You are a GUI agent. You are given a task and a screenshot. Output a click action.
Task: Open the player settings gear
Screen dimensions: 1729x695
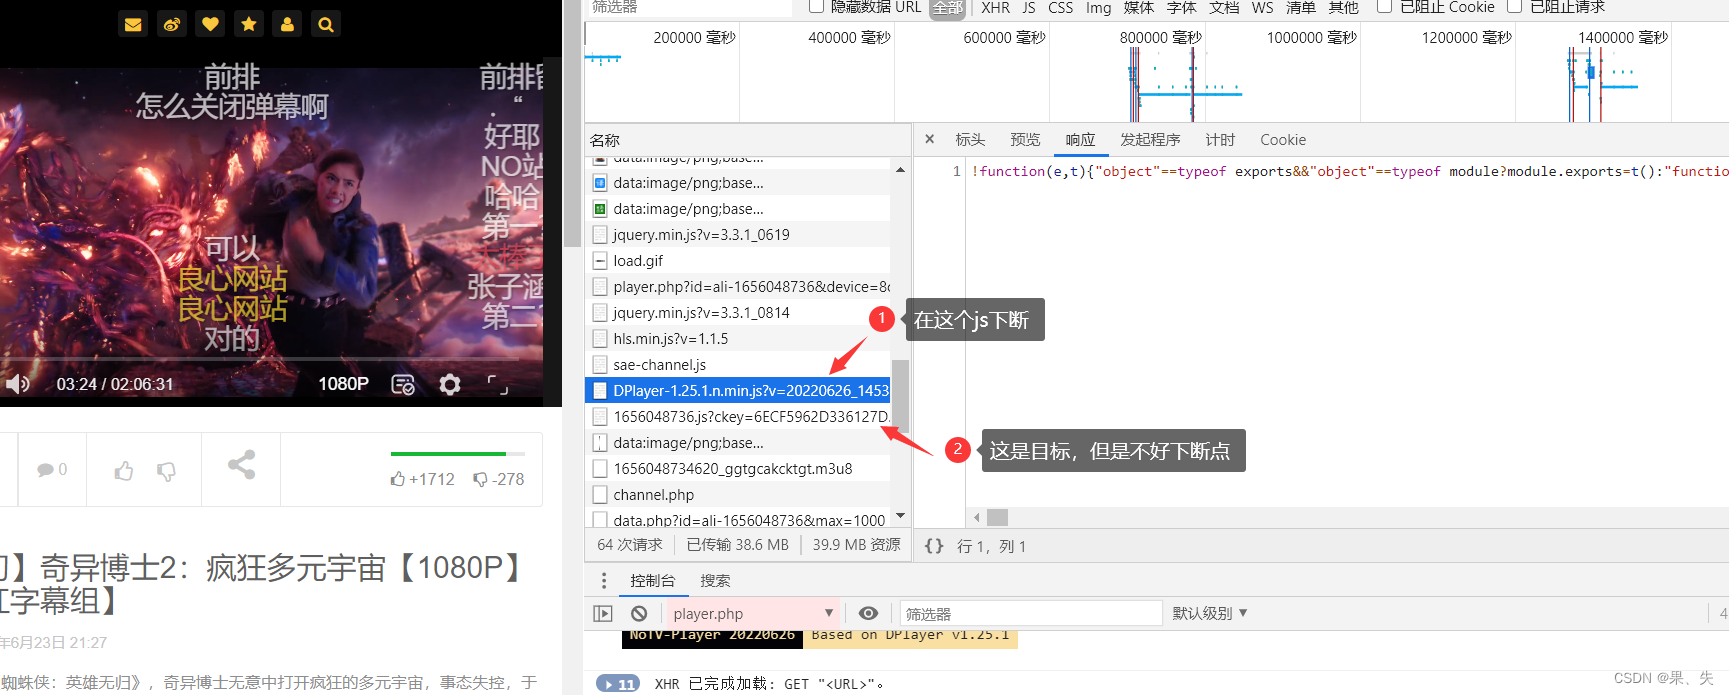pyautogui.click(x=450, y=384)
